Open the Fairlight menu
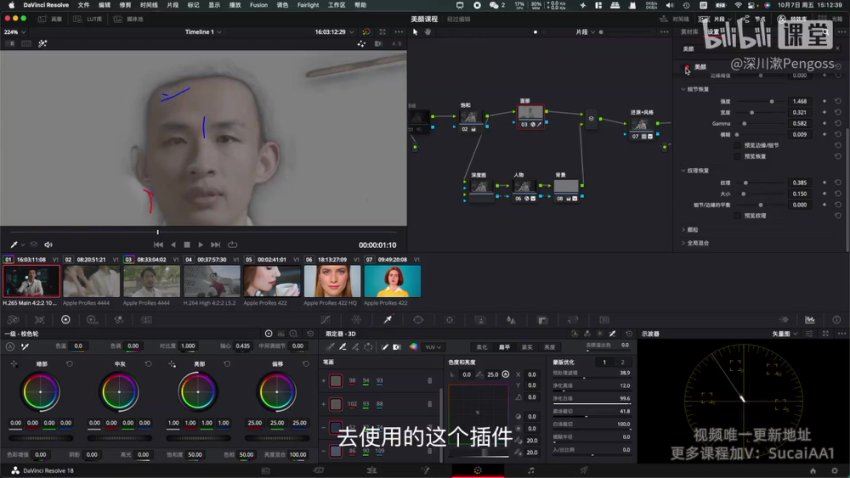The image size is (850, 478). (x=308, y=5)
